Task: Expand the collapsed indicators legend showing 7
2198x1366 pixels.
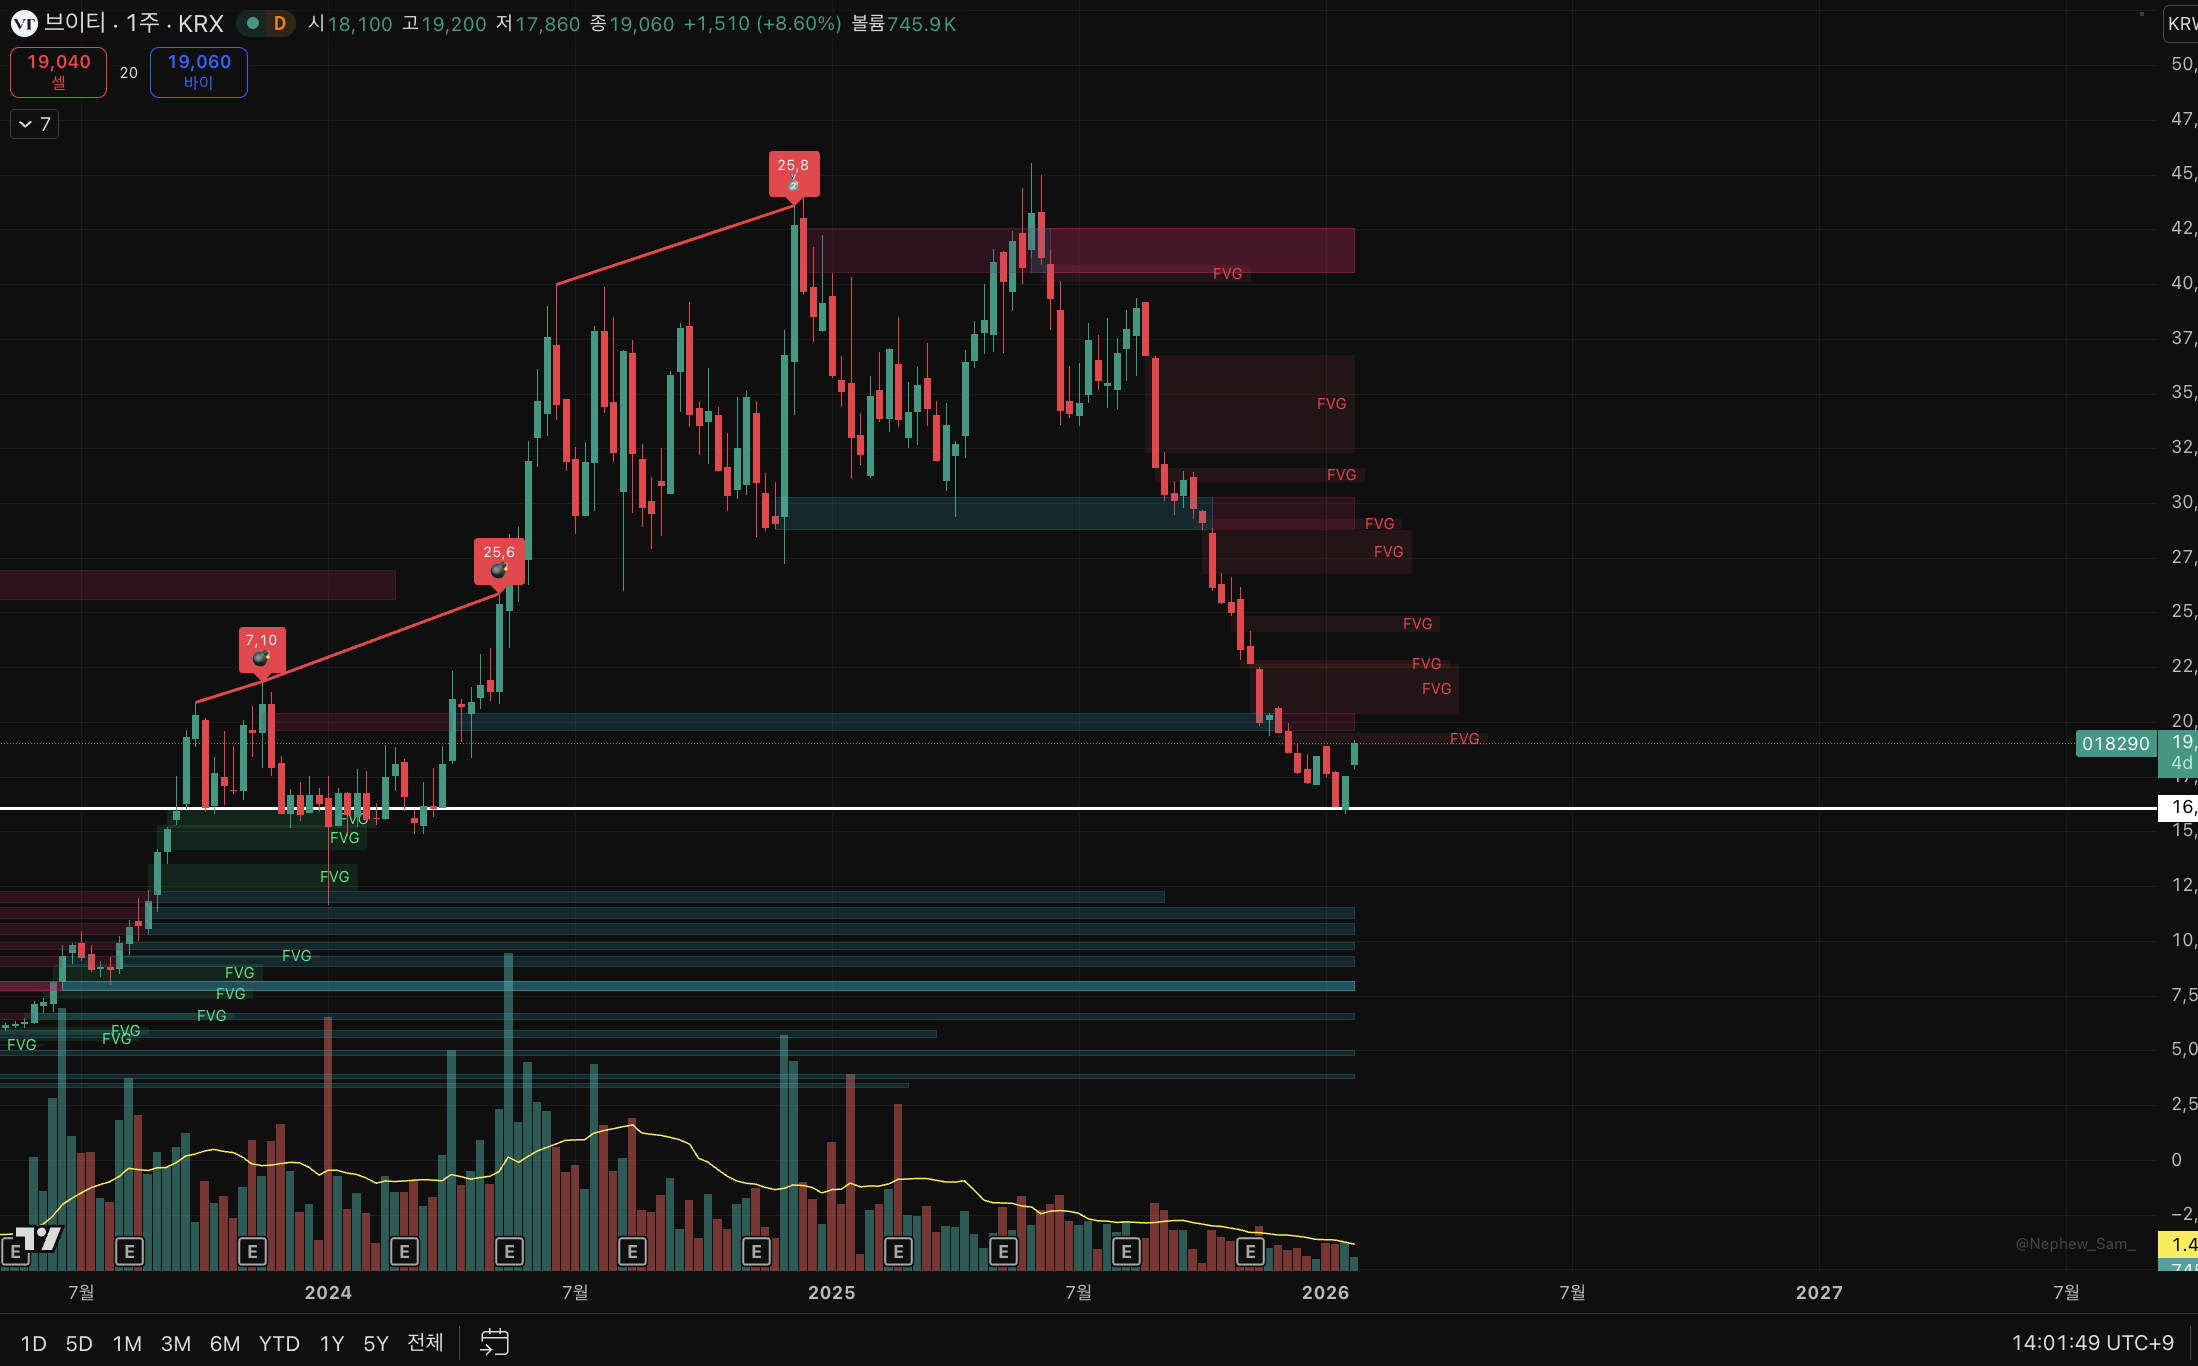Action: click(34, 124)
